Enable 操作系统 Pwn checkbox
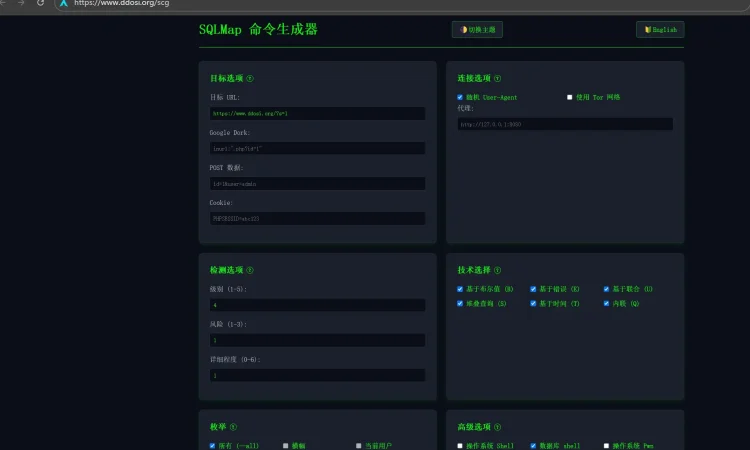Viewport: 750px width, 450px height. (x=607, y=446)
